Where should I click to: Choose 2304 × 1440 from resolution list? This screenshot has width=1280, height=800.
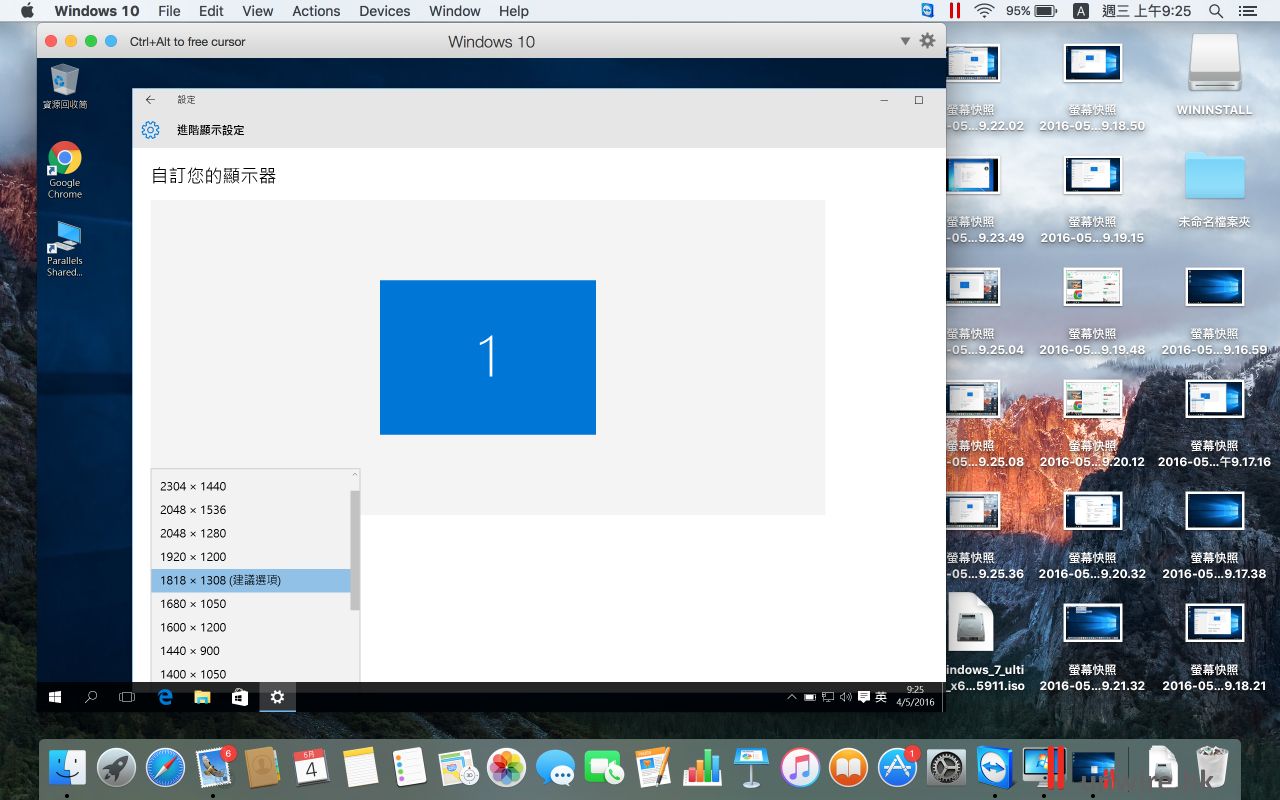click(x=193, y=487)
